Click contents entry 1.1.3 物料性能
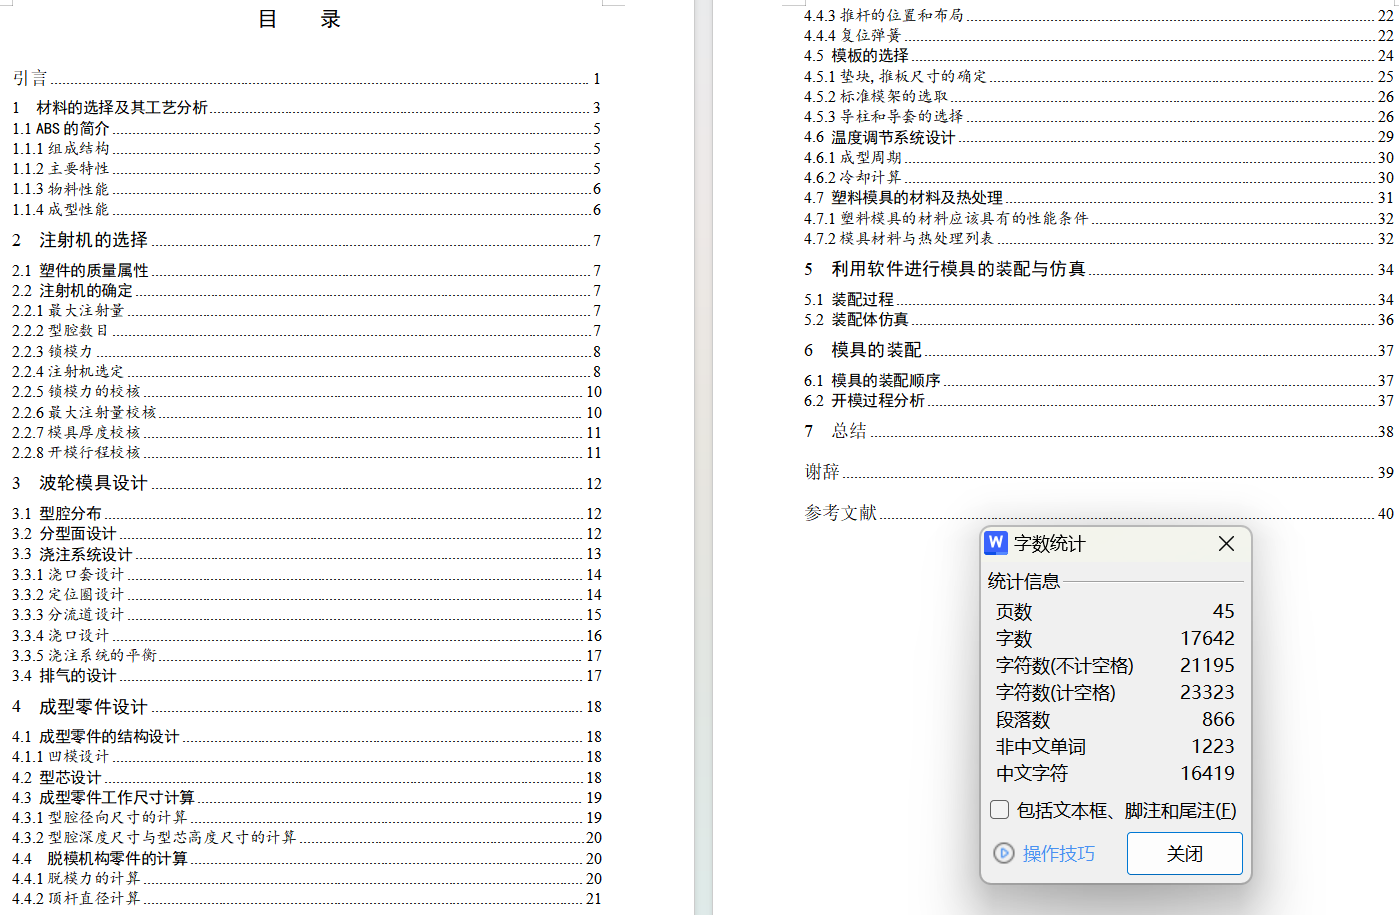 click(306, 189)
